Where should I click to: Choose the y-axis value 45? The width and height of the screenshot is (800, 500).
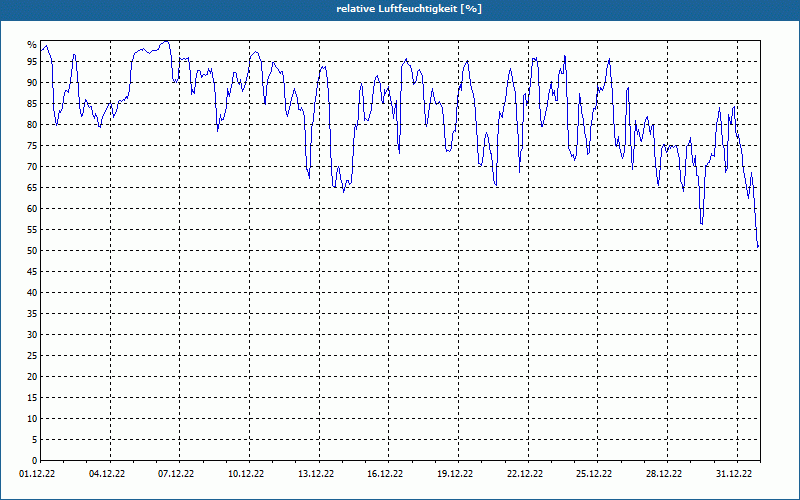[x=32, y=271]
